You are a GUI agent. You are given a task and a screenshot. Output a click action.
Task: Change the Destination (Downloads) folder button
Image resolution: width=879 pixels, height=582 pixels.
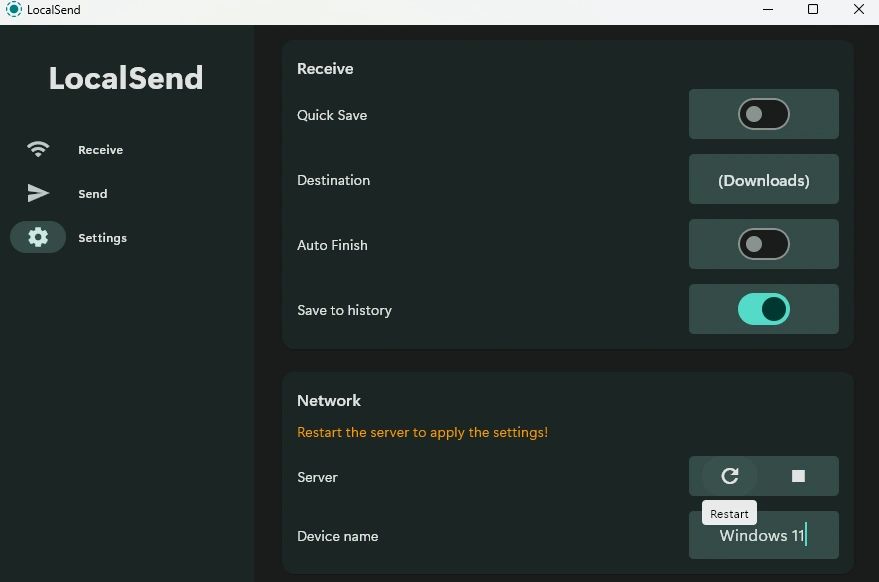point(764,180)
